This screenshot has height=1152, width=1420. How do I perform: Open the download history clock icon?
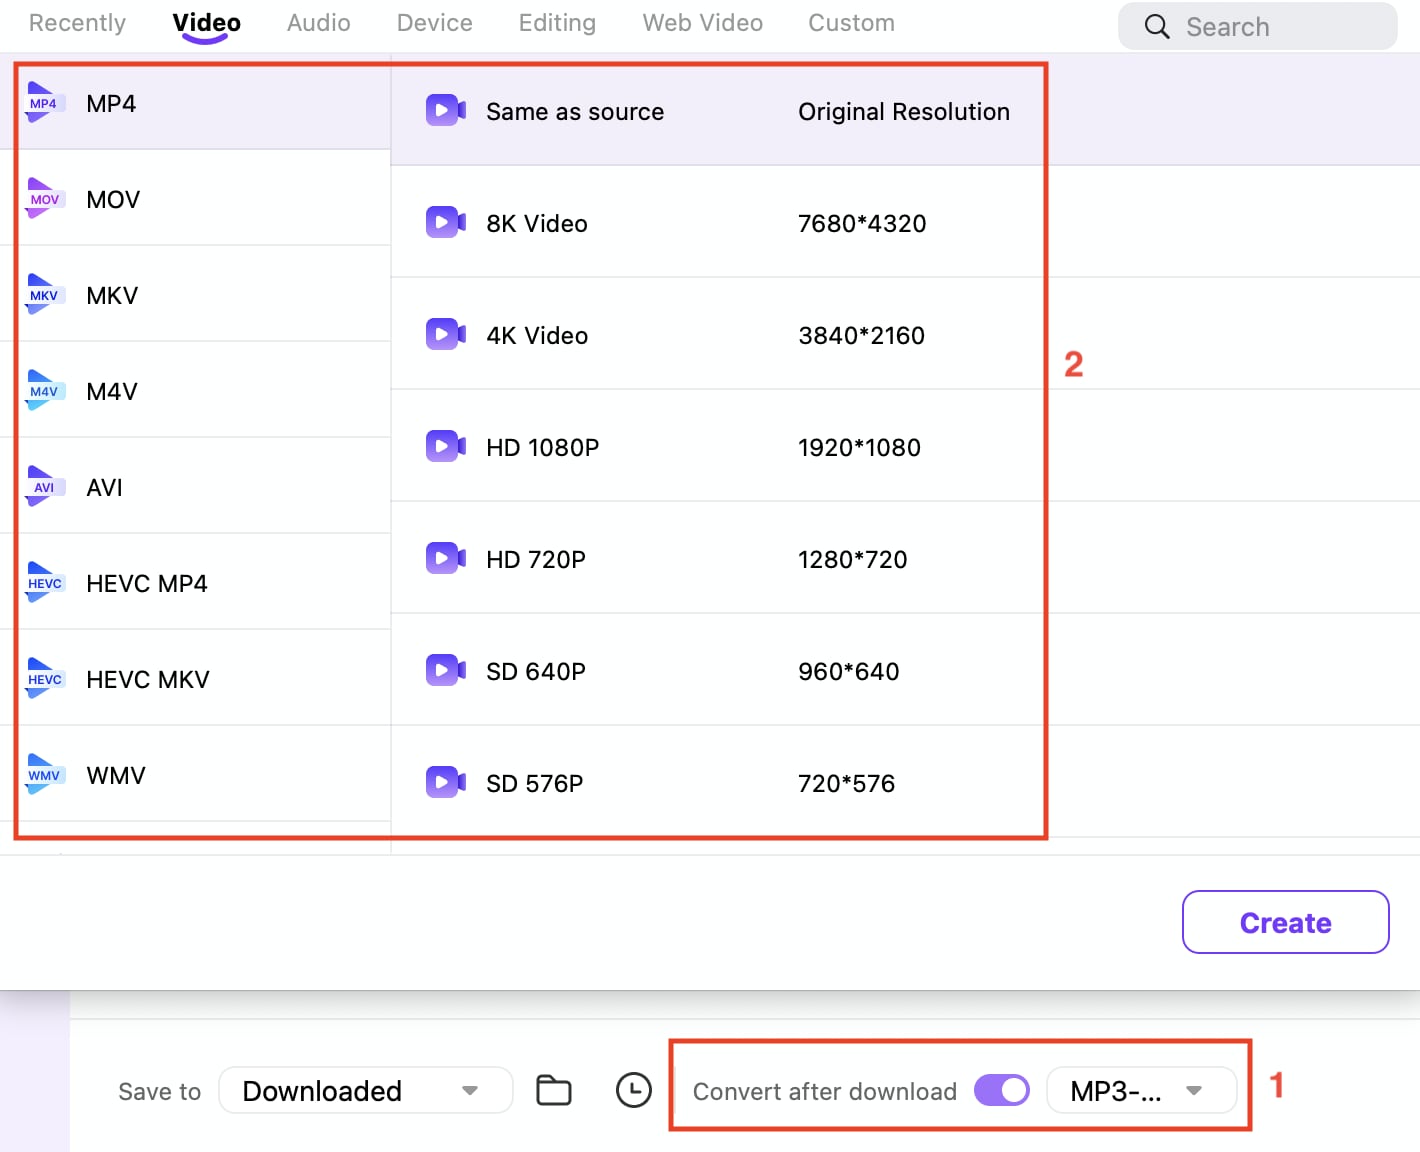[633, 1090]
